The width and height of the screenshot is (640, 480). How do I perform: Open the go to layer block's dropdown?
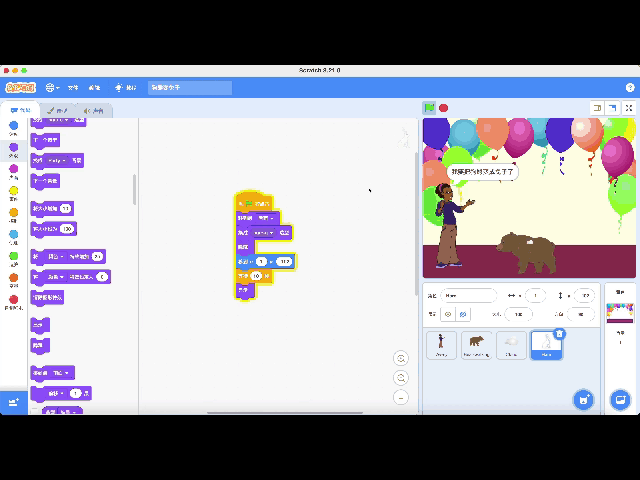pos(61,373)
